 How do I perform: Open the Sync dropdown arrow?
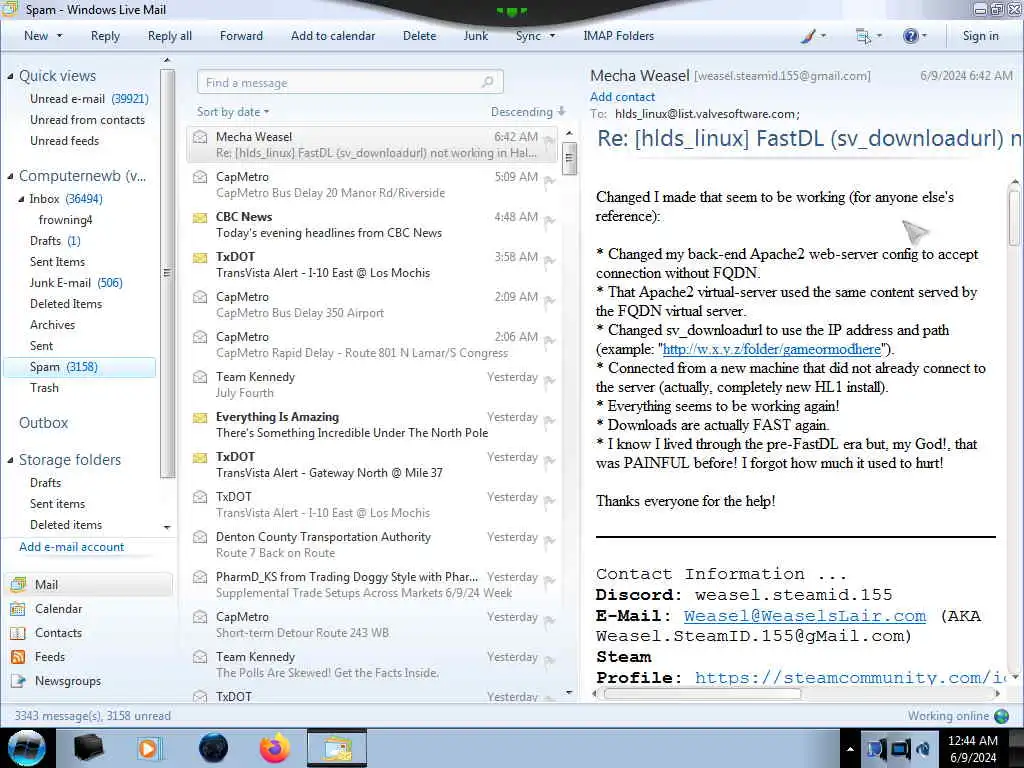tap(552, 36)
